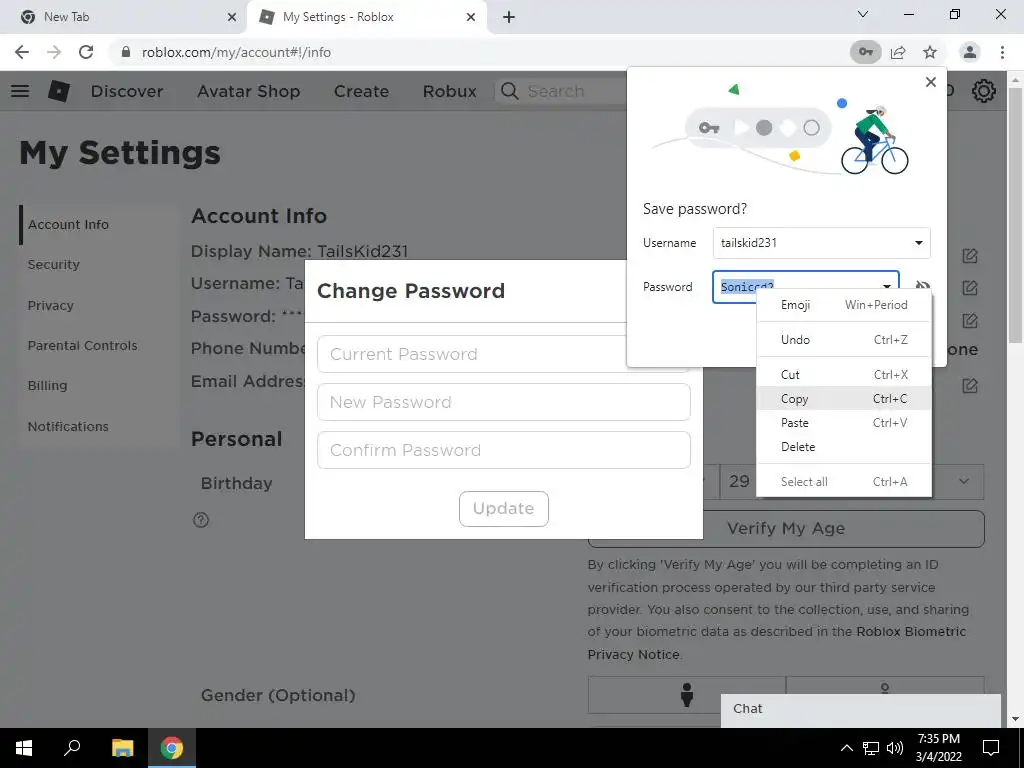Click the Birthday help question mark icon
Image resolution: width=1024 pixels, height=768 pixels.
point(201,520)
